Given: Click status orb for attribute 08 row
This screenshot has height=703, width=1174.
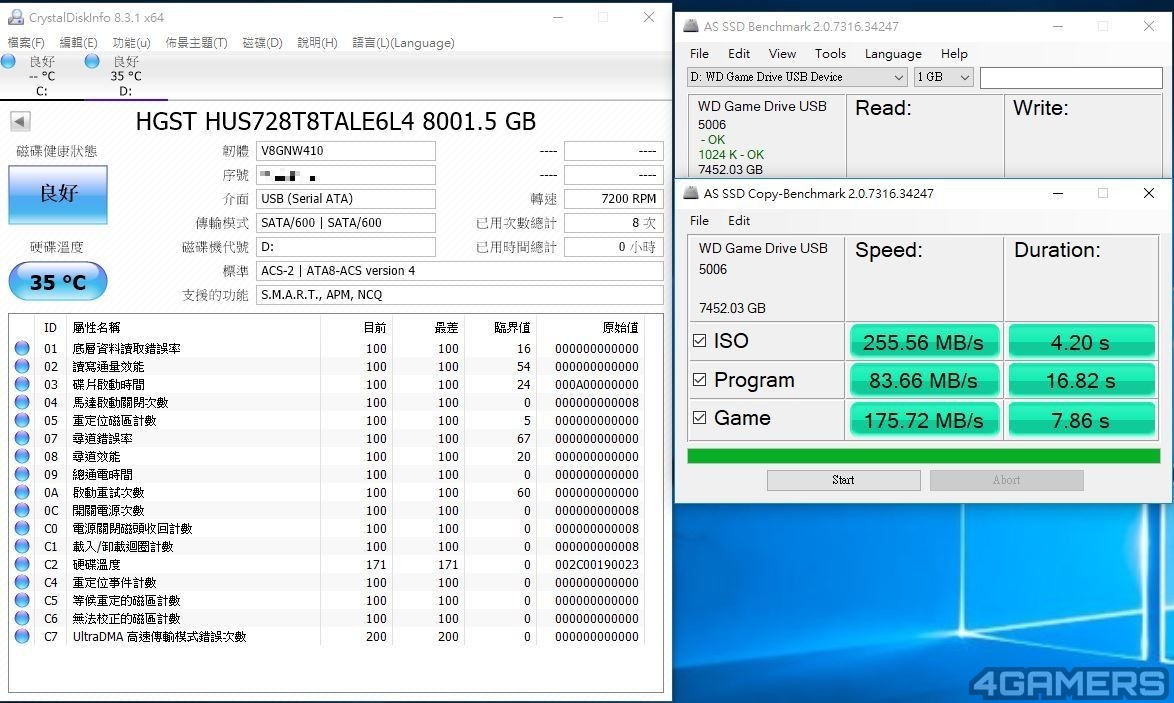Looking at the screenshot, I should 22,456.
